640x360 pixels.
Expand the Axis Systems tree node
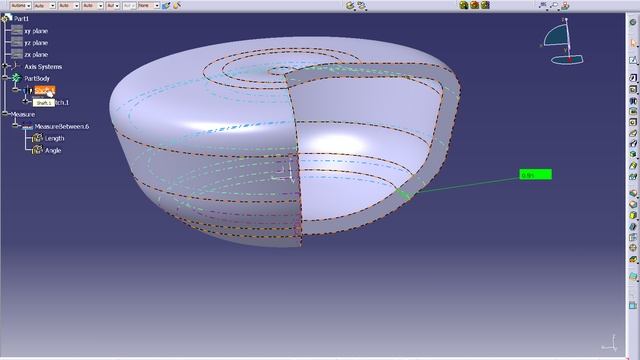point(5,66)
